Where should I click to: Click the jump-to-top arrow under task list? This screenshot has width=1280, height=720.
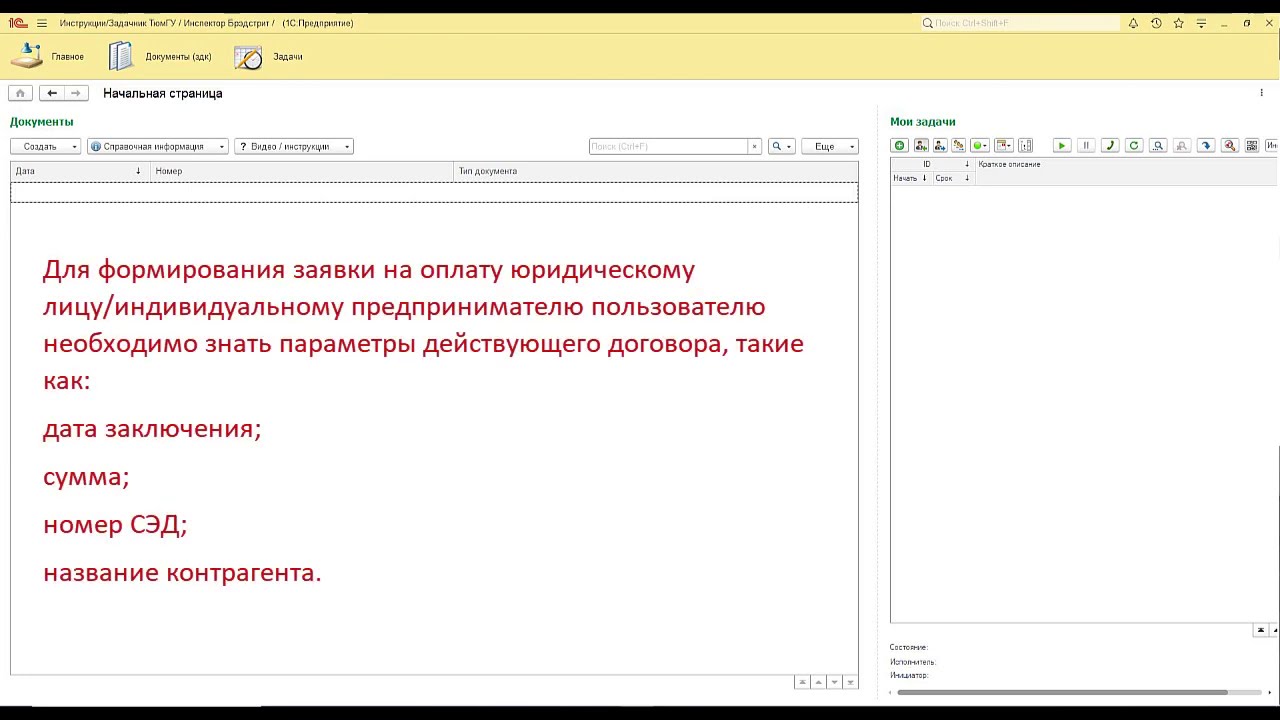(1260, 630)
